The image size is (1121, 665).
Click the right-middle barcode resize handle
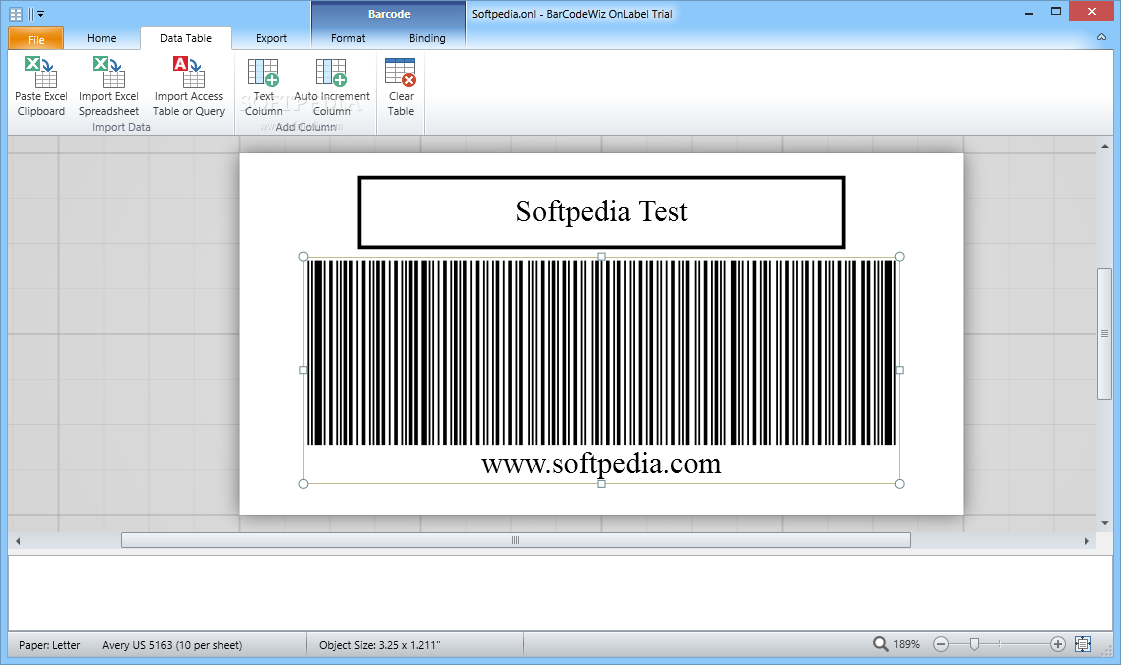899,370
